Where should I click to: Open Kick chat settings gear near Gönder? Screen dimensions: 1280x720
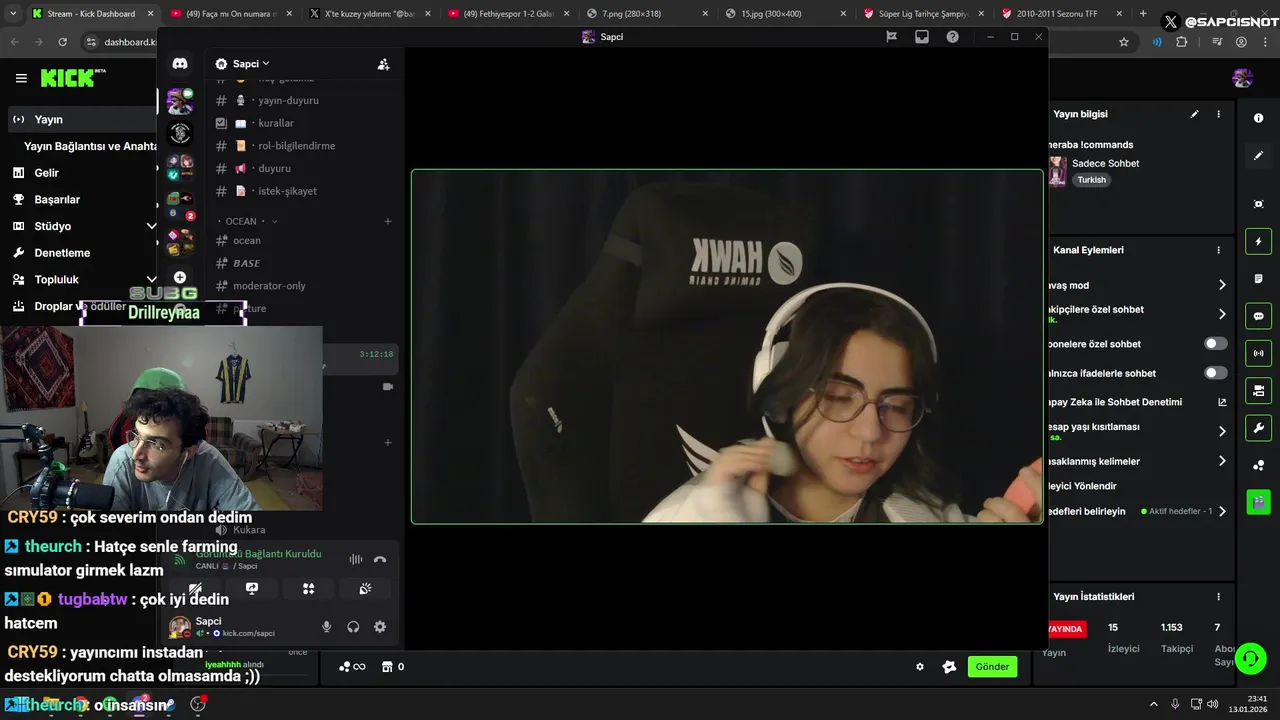click(920, 667)
